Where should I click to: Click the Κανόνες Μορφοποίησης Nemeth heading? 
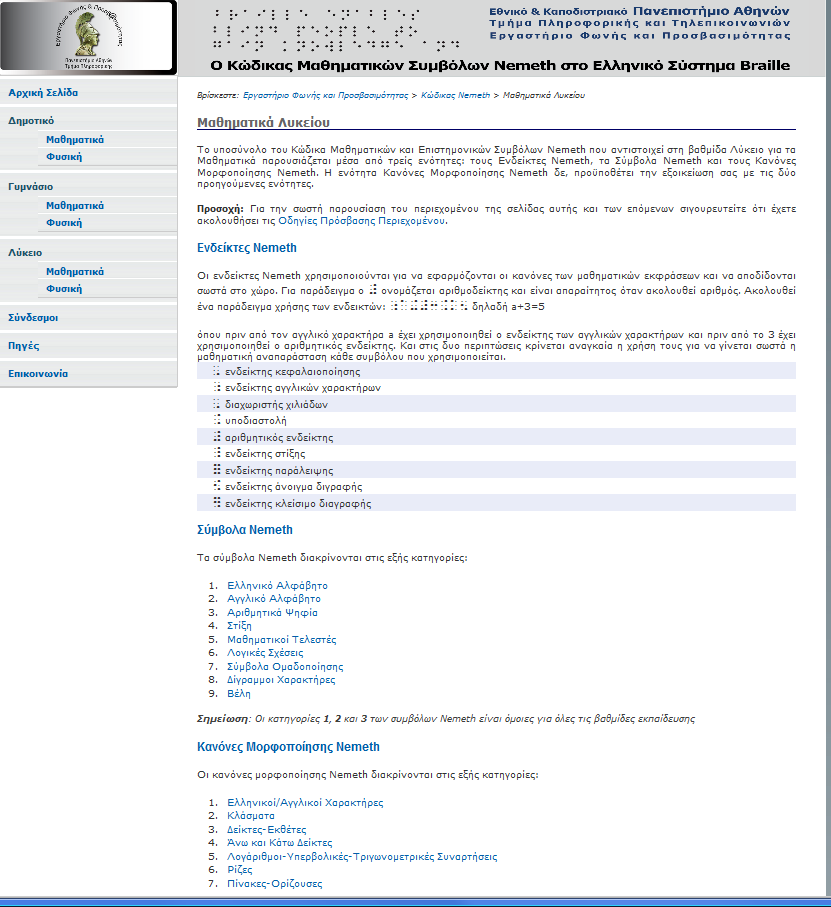[x=288, y=747]
